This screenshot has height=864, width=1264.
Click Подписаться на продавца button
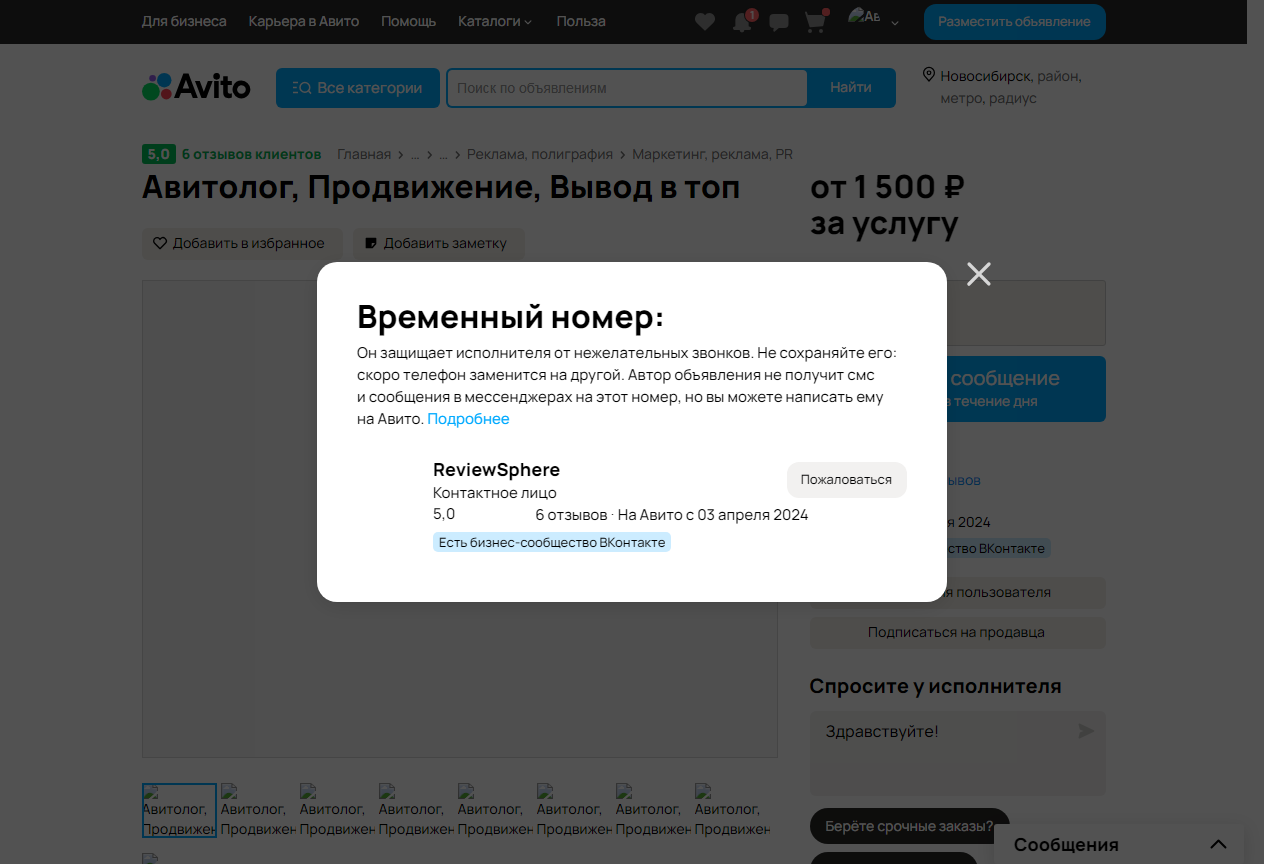957,632
